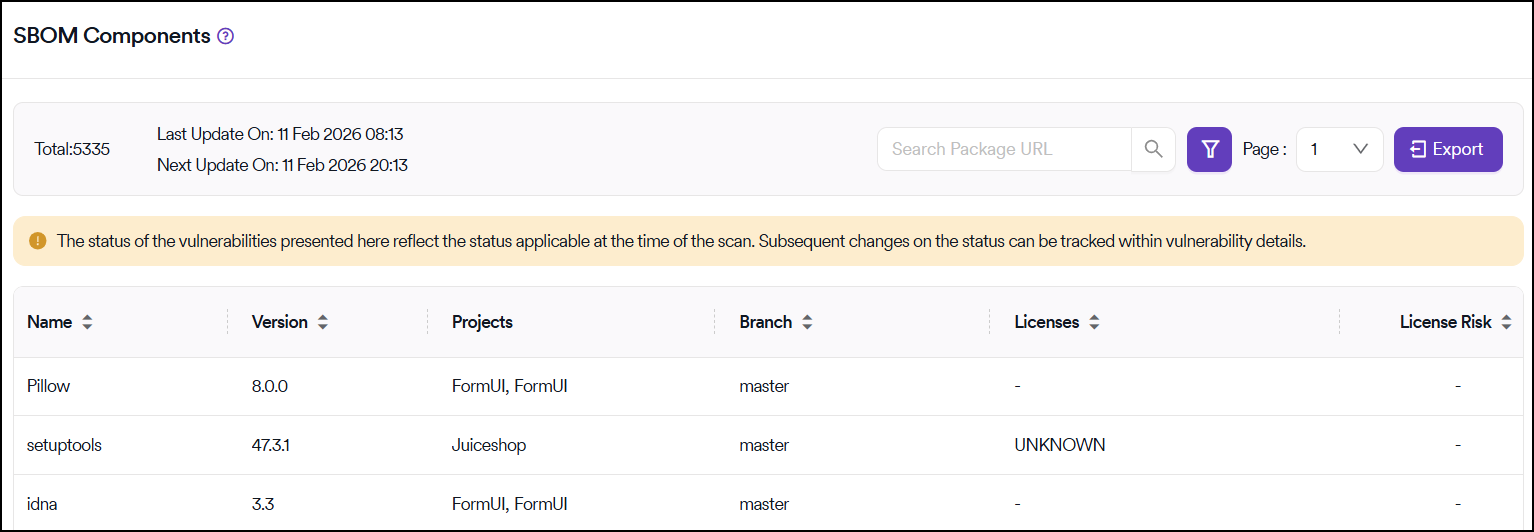Open the filter funnel button
This screenshot has width=1534, height=532.
pos(1209,149)
